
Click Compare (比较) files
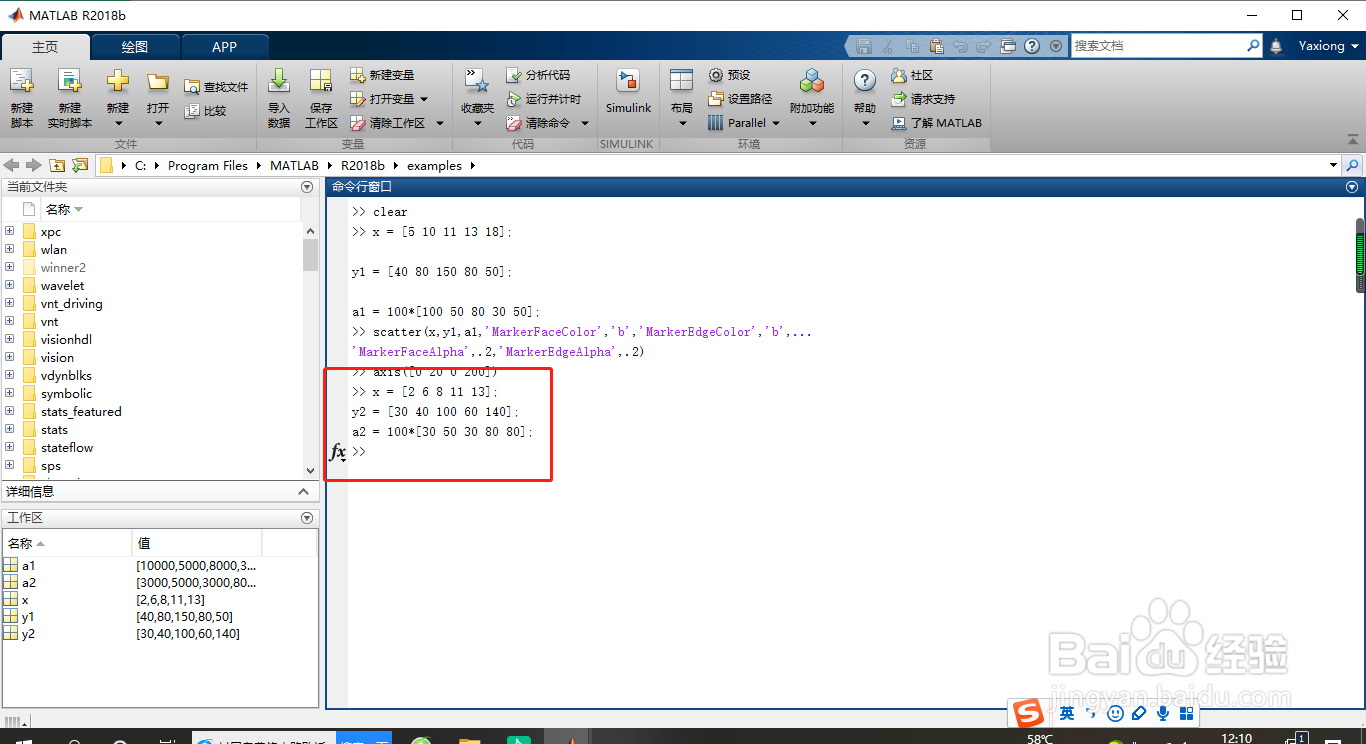(x=206, y=111)
